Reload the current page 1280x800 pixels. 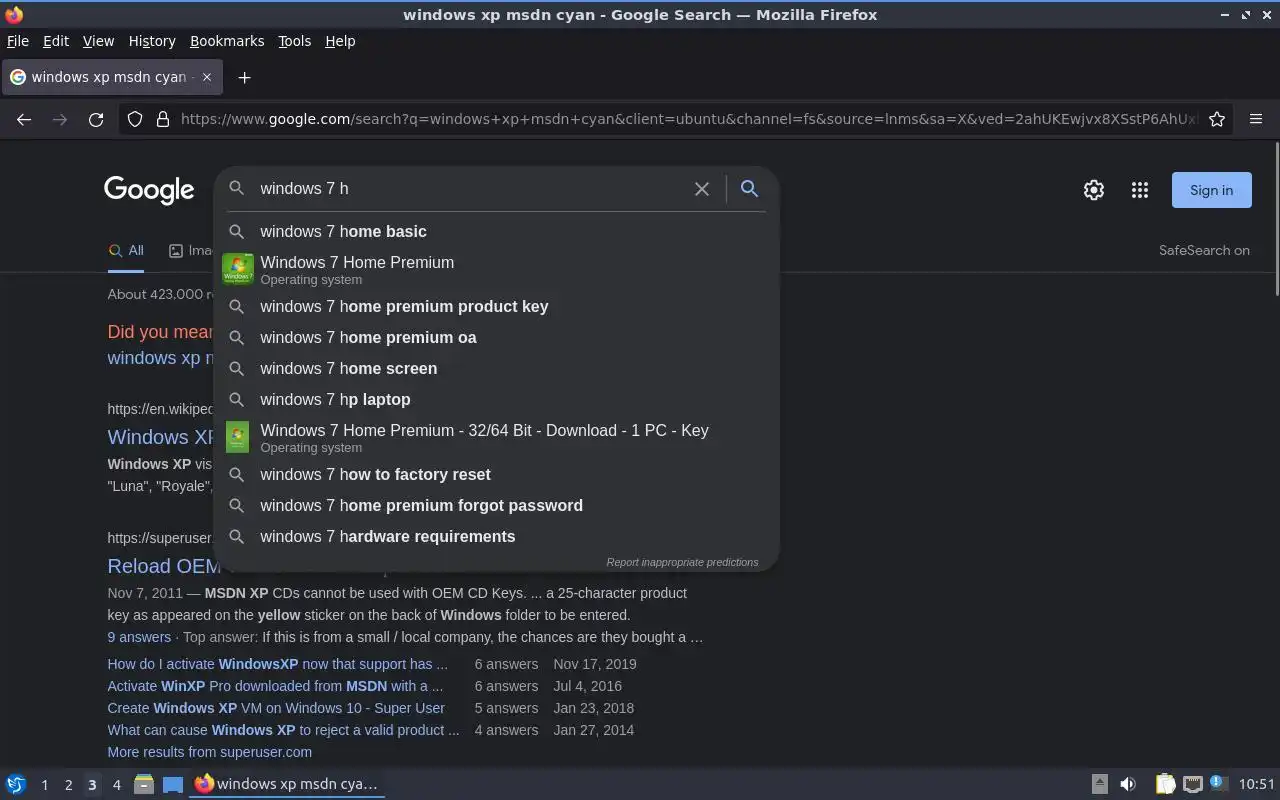point(96,119)
